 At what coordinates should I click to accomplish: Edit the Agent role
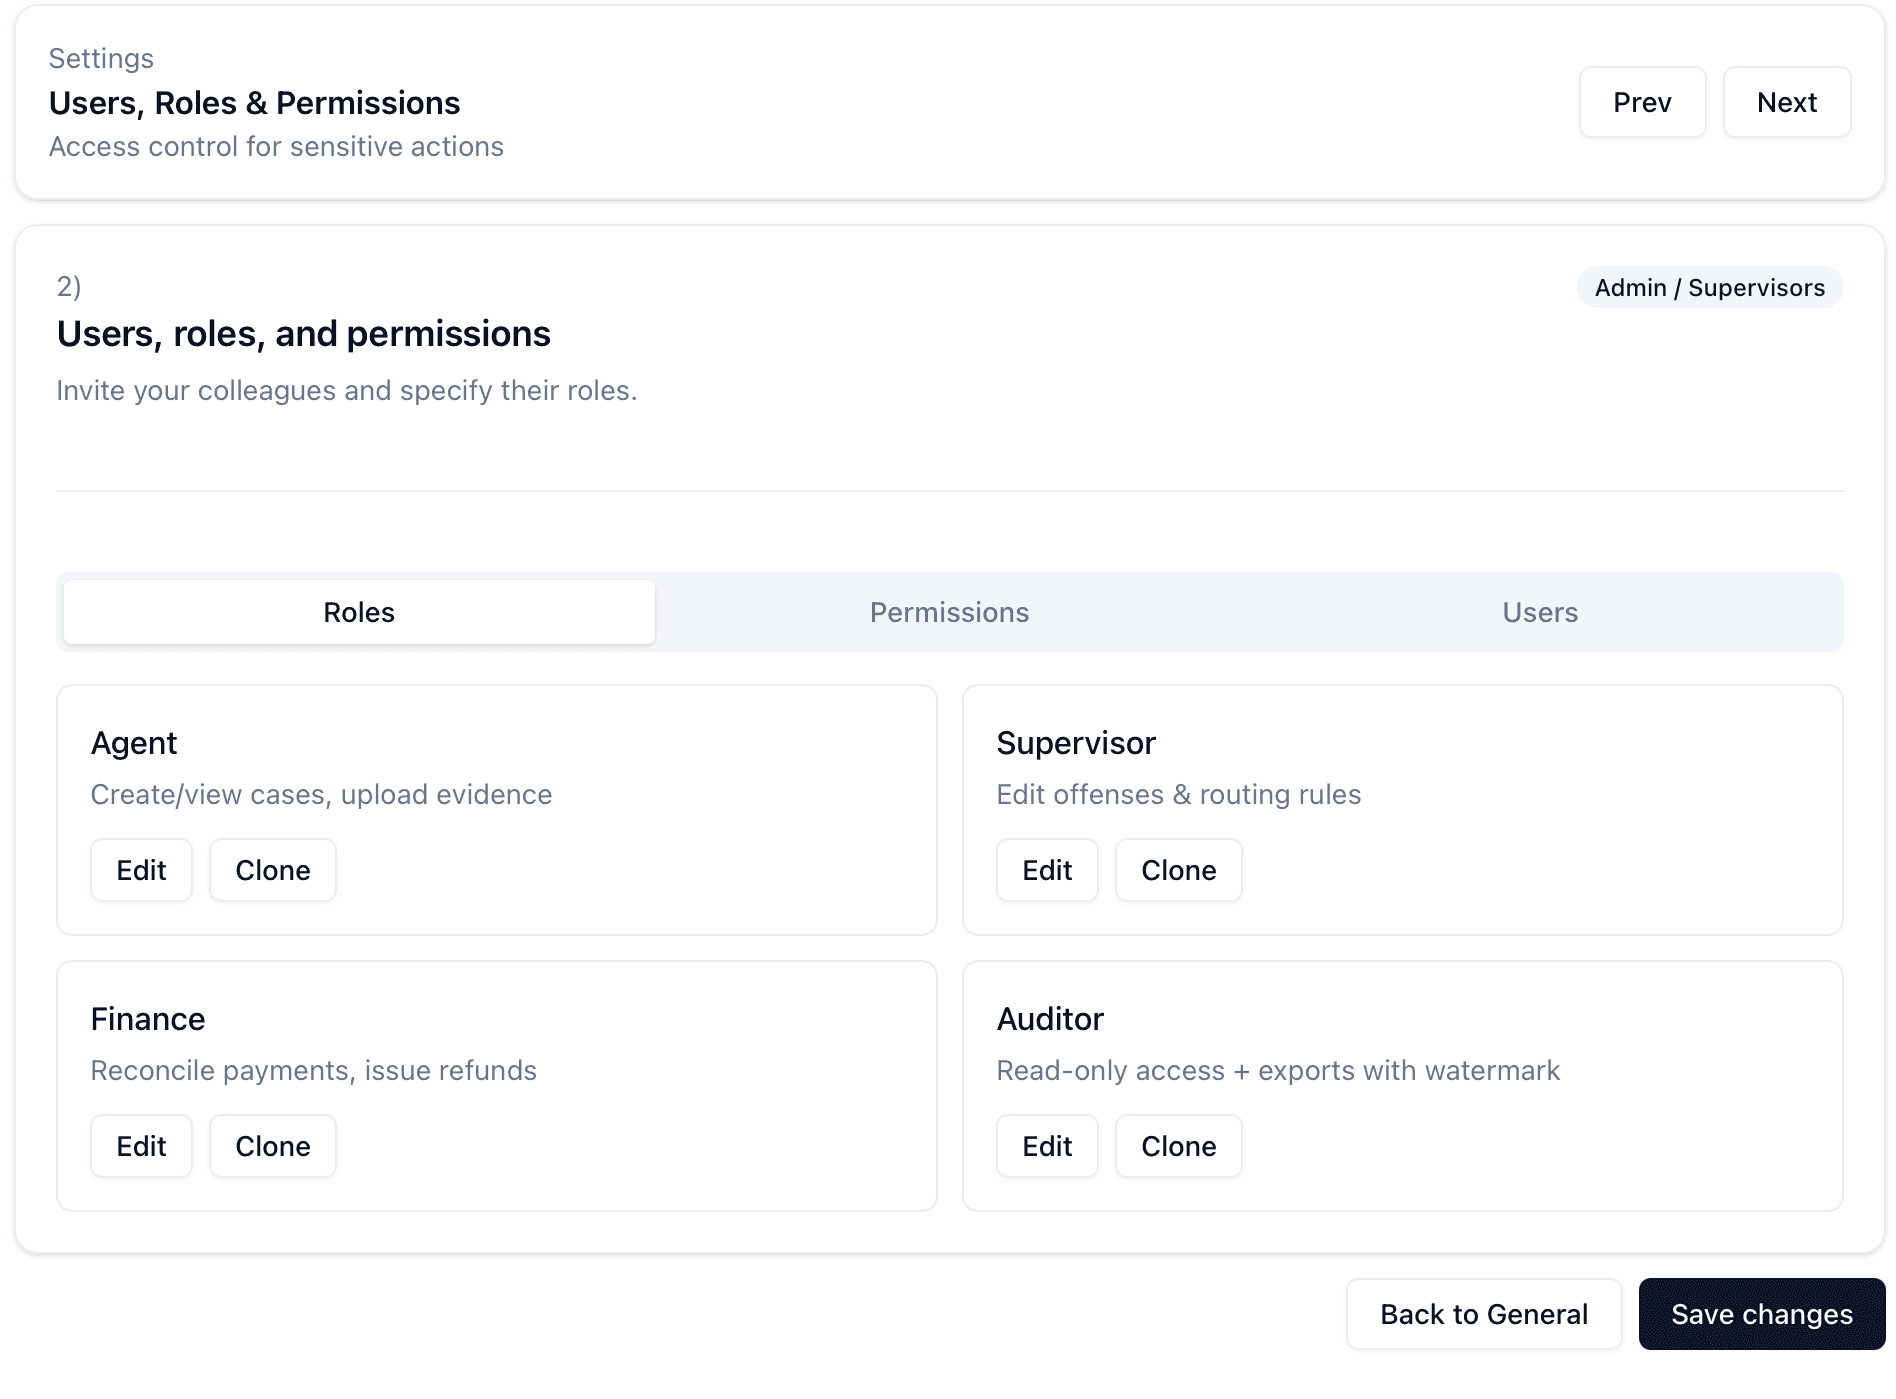click(x=140, y=870)
